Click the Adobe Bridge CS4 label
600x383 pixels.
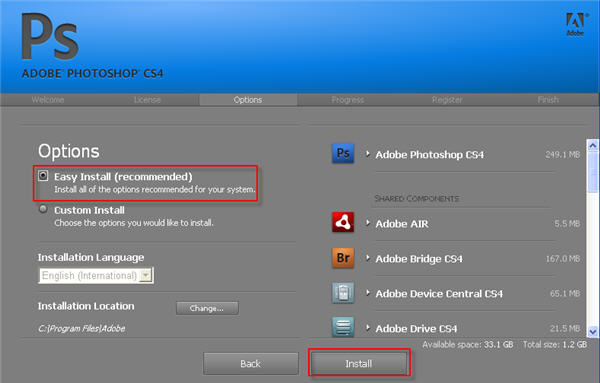(419, 259)
